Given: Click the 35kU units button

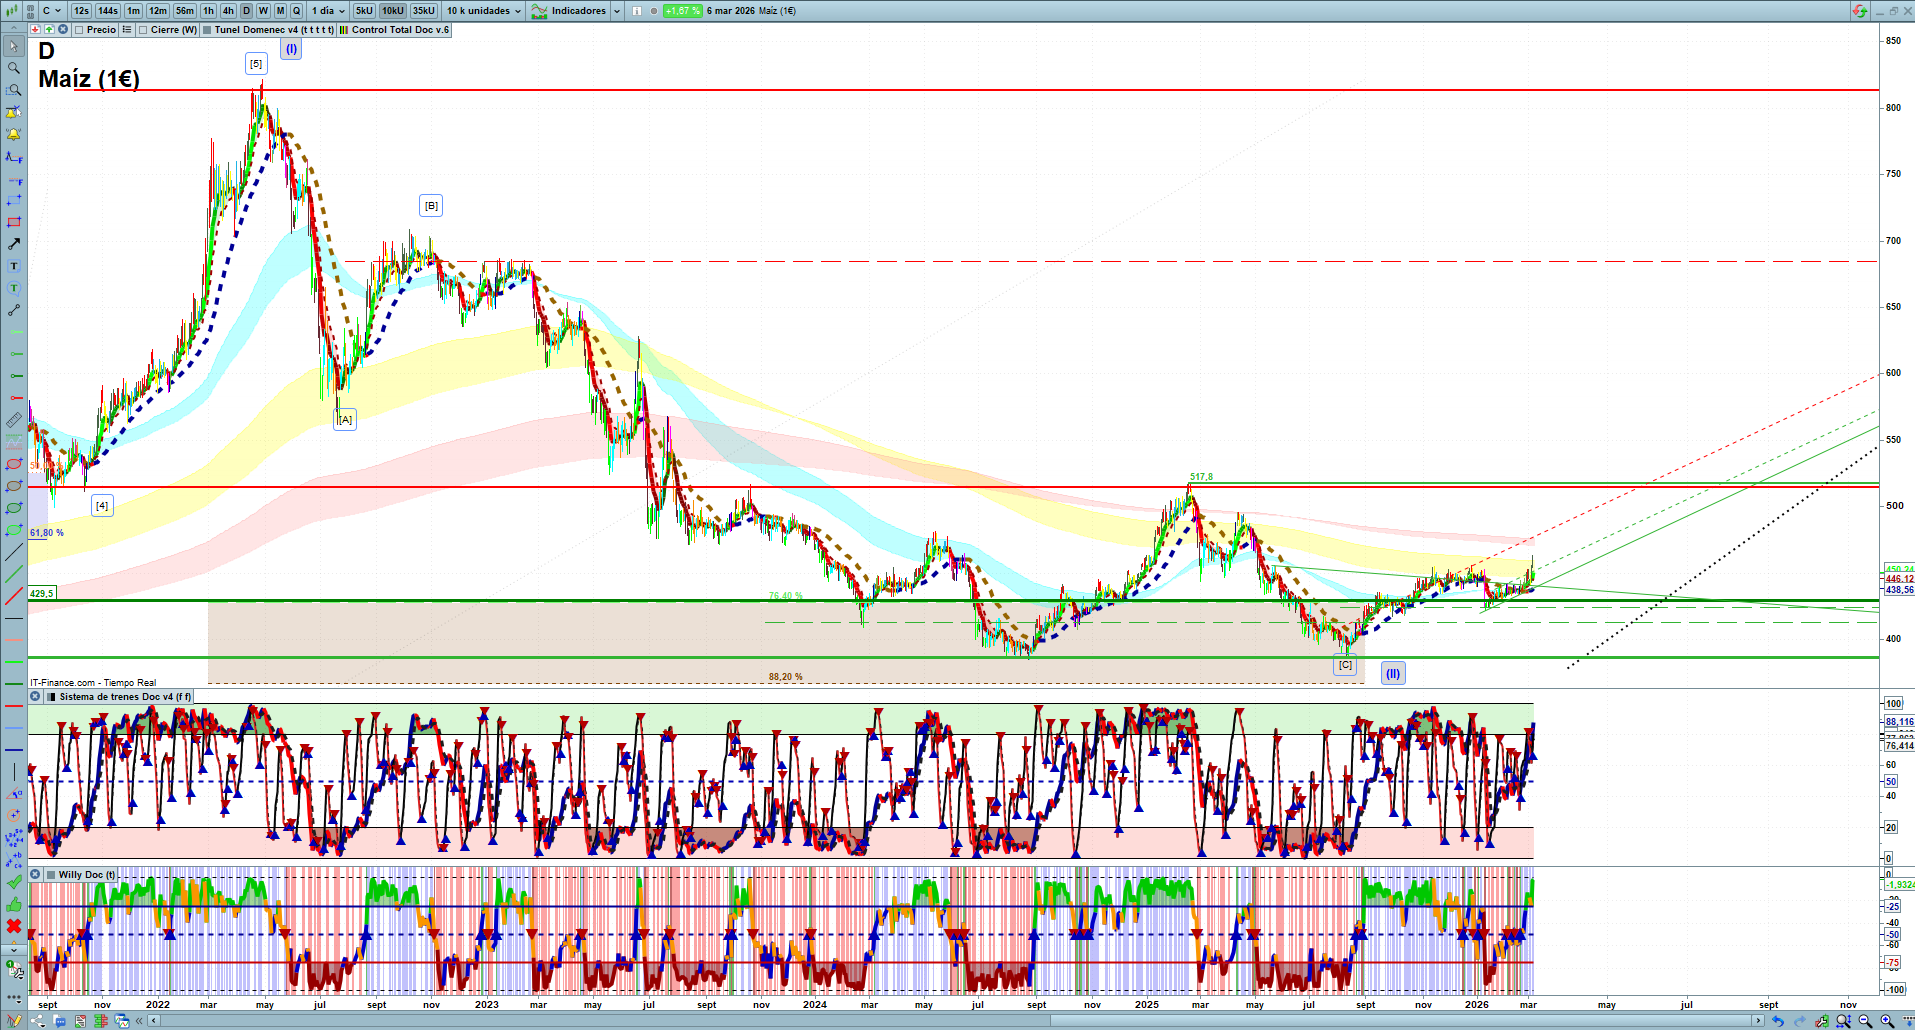Looking at the screenshot, I should tap(423, 11).
